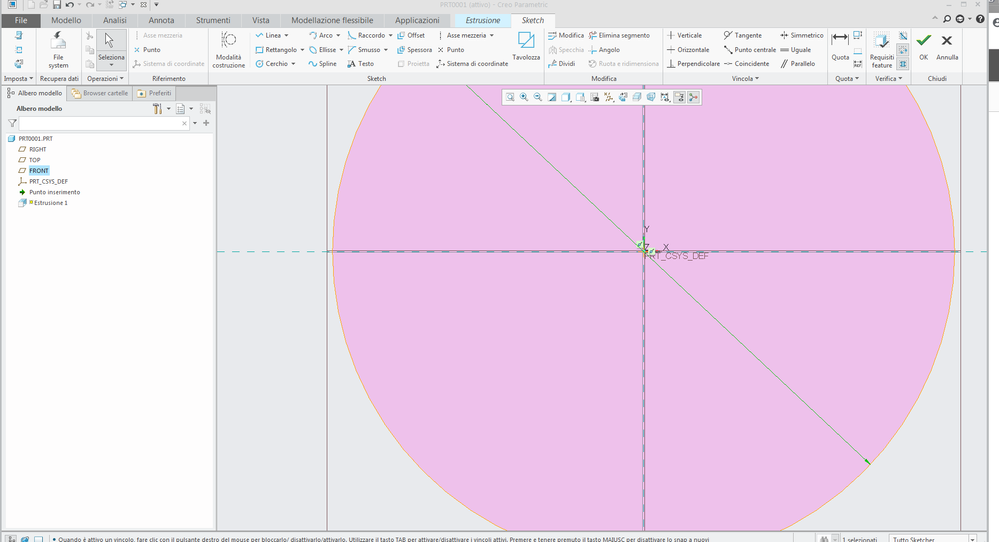Viewport: 999px width, 542px height.
Task: Click the Angolo corner tool
Action: (x=604, y=50)
